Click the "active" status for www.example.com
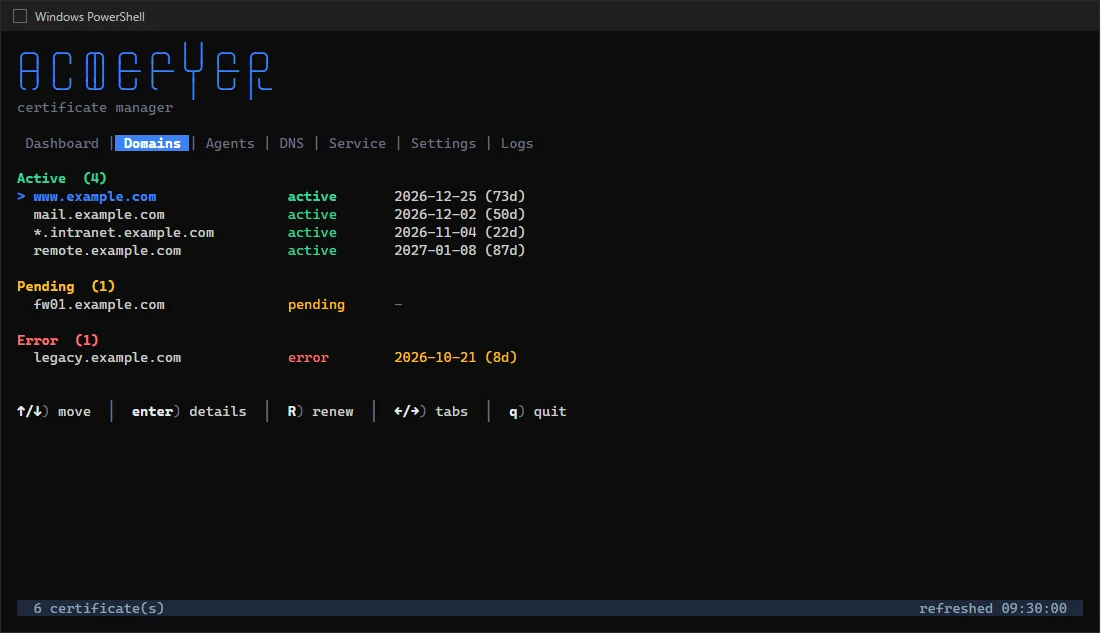The width and height of the screenshot is (1101, 633). pyautogui.click(x=312, y=197)
